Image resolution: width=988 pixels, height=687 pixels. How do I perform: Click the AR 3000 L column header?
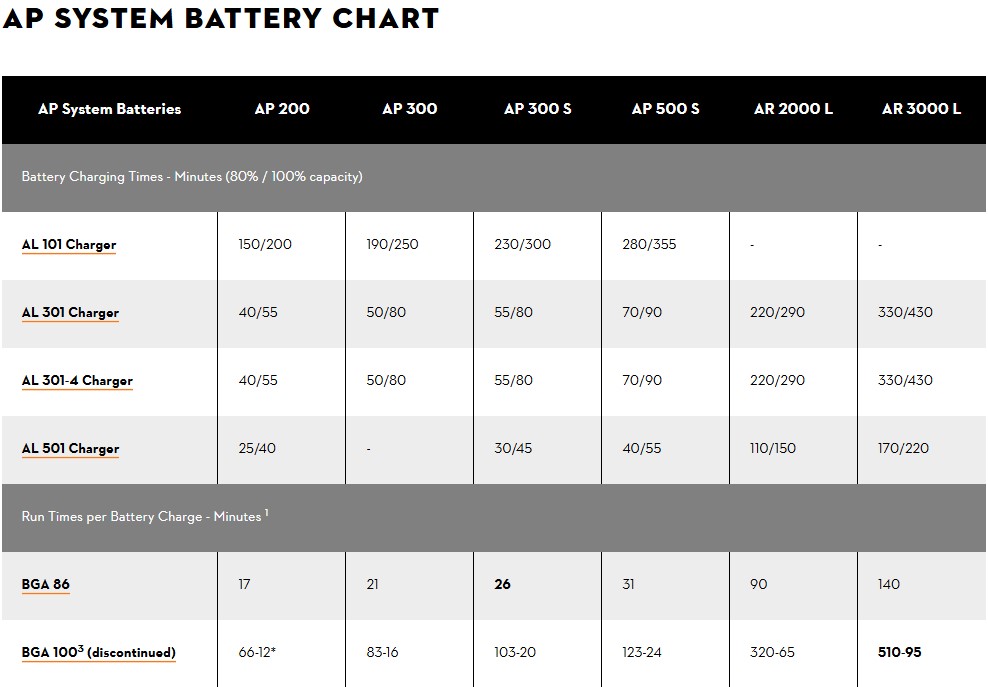921,109
